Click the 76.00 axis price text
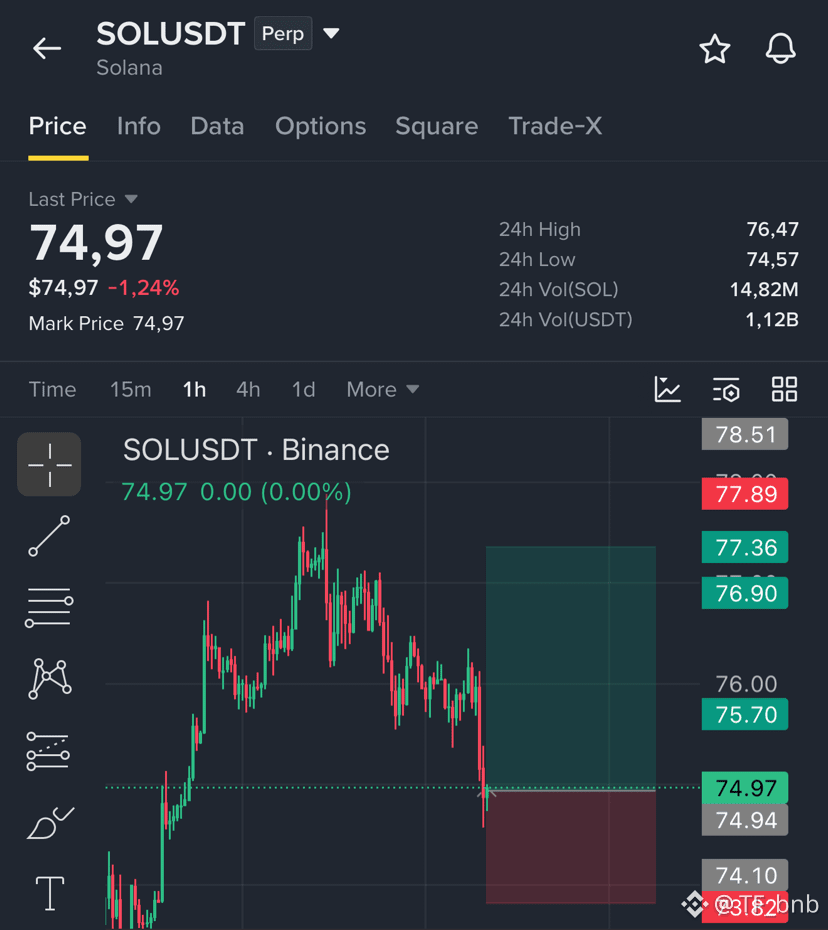The height and width of the screenshot is (930, 828). [x=746, y=684]
